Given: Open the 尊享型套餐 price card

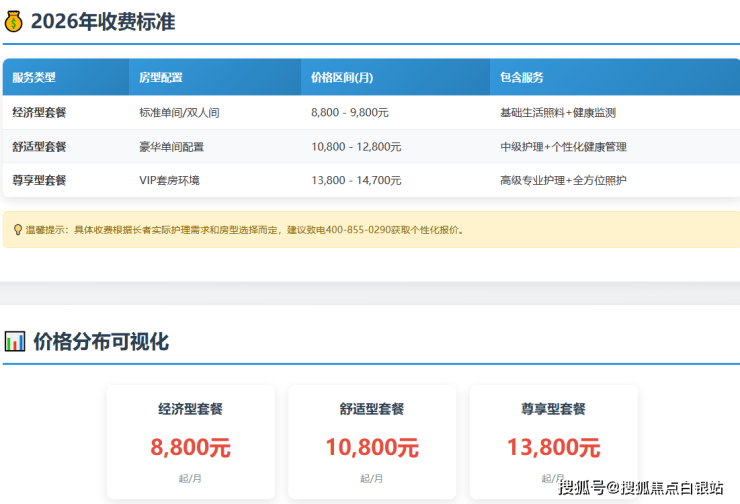Looking at the screenshot, I should (x=553, y=442).
